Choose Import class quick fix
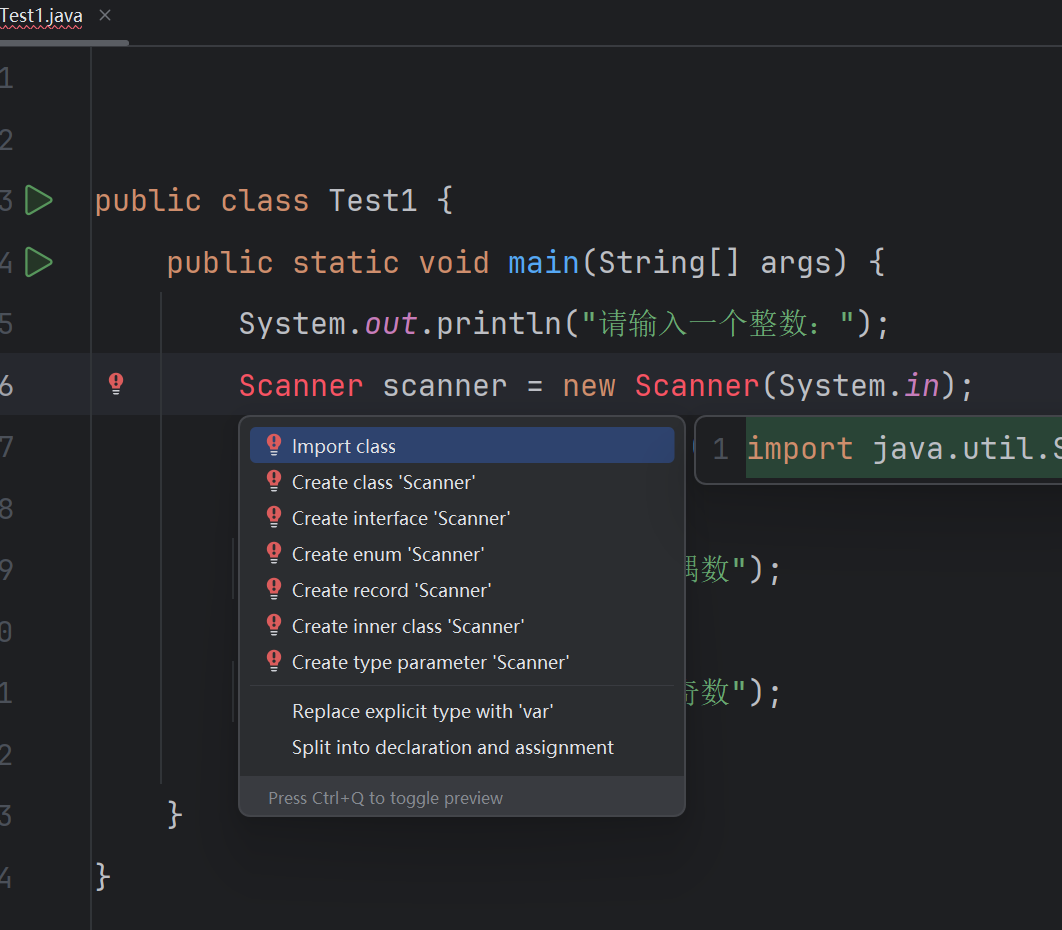 (462, 446)
